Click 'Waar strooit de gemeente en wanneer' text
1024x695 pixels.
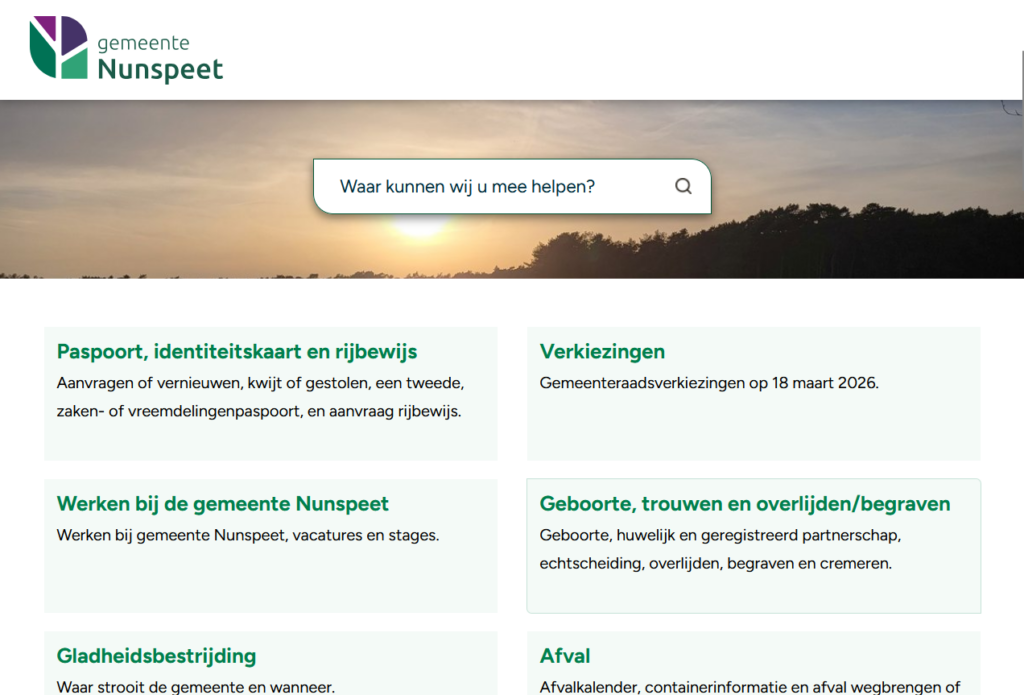[196, 687]
